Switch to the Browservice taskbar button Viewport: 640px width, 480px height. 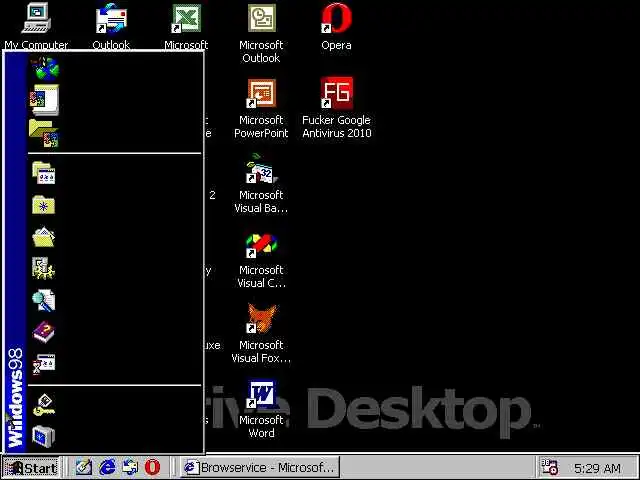[260, 467]
